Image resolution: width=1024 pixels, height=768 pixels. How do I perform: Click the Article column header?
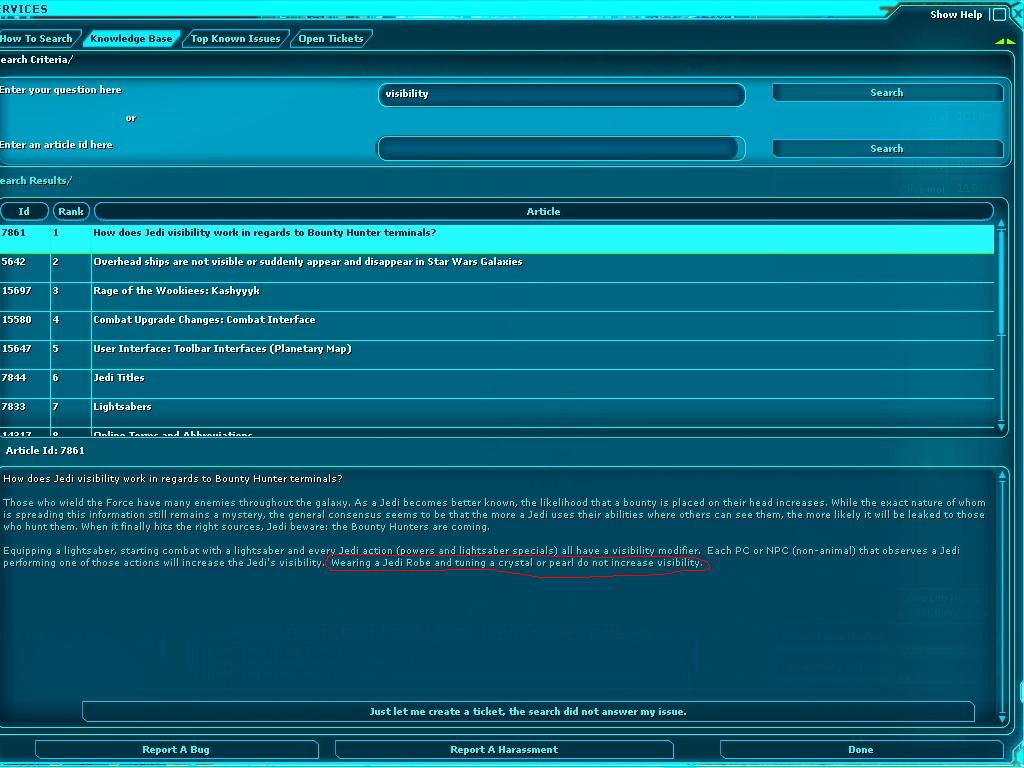coord(543,212)
